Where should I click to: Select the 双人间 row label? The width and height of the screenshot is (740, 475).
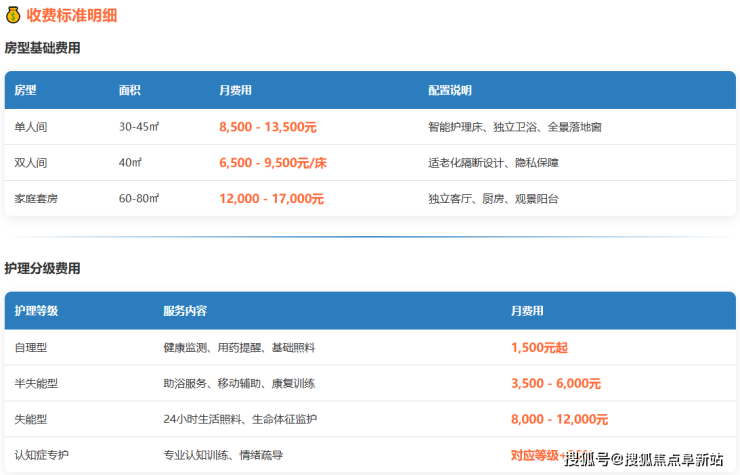click(x=31, y=163)
